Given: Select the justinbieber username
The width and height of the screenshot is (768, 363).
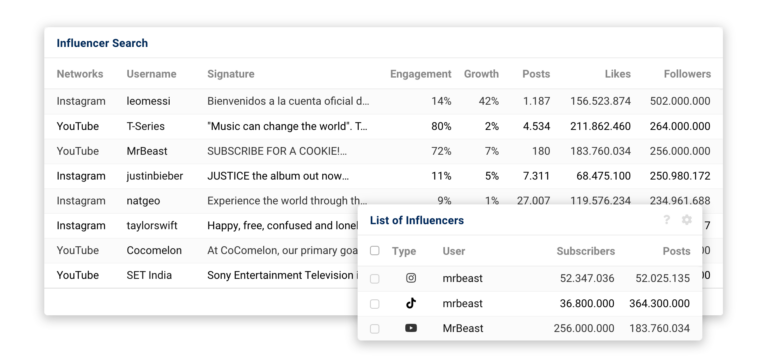Looking at the screenshot, I should (155, 176).
